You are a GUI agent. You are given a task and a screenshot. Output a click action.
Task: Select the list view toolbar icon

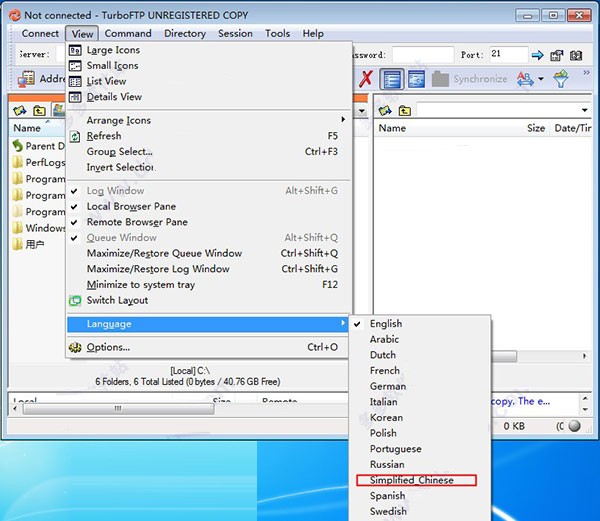click(391, 79)
